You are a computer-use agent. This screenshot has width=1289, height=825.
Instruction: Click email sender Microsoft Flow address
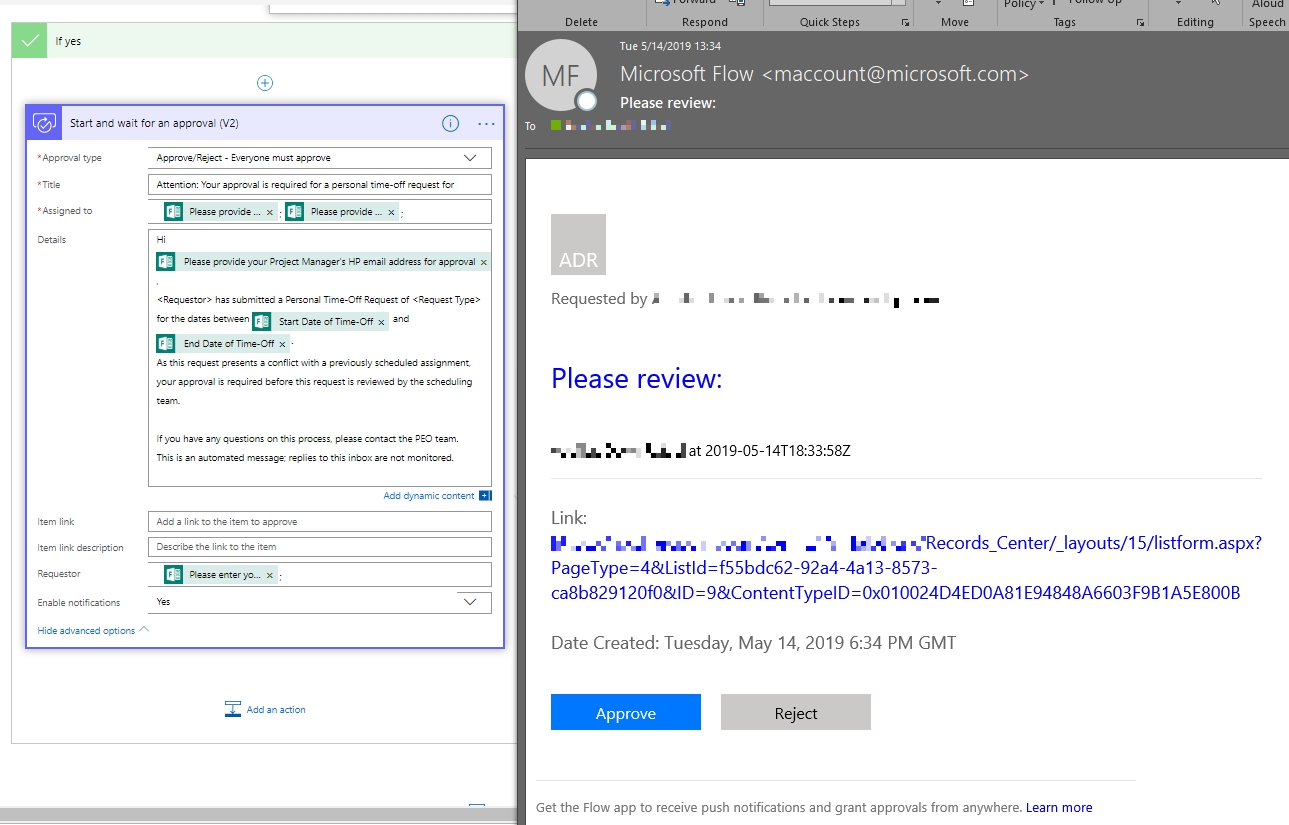point(824,74)
